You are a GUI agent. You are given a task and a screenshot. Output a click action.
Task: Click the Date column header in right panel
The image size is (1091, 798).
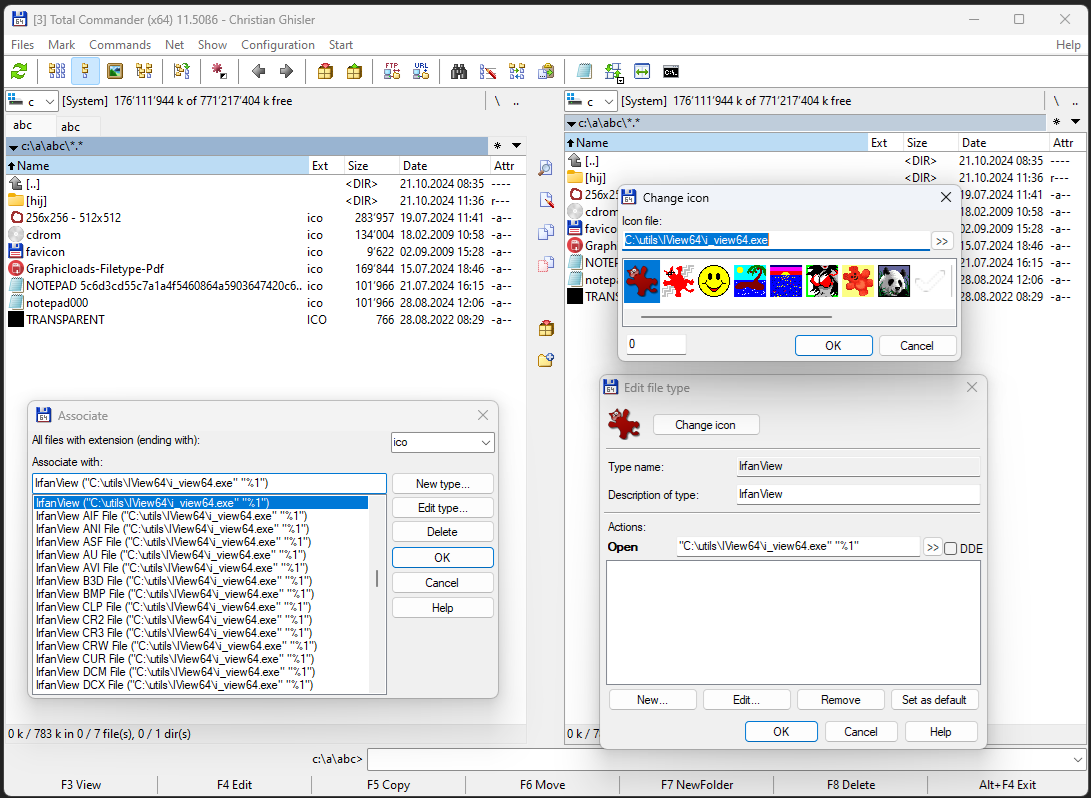[x=1003, y=143]
